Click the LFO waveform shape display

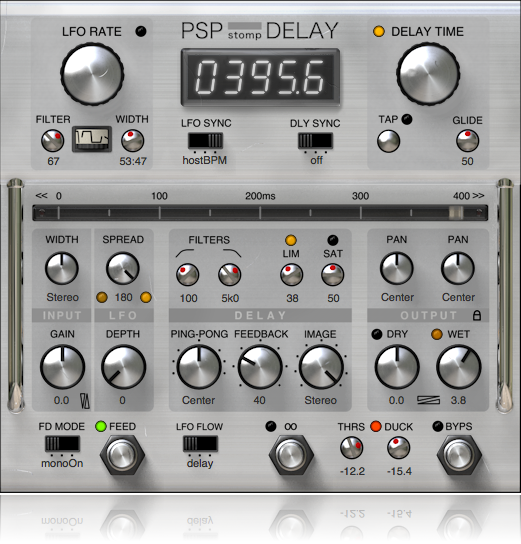click(x=92, y=139)
